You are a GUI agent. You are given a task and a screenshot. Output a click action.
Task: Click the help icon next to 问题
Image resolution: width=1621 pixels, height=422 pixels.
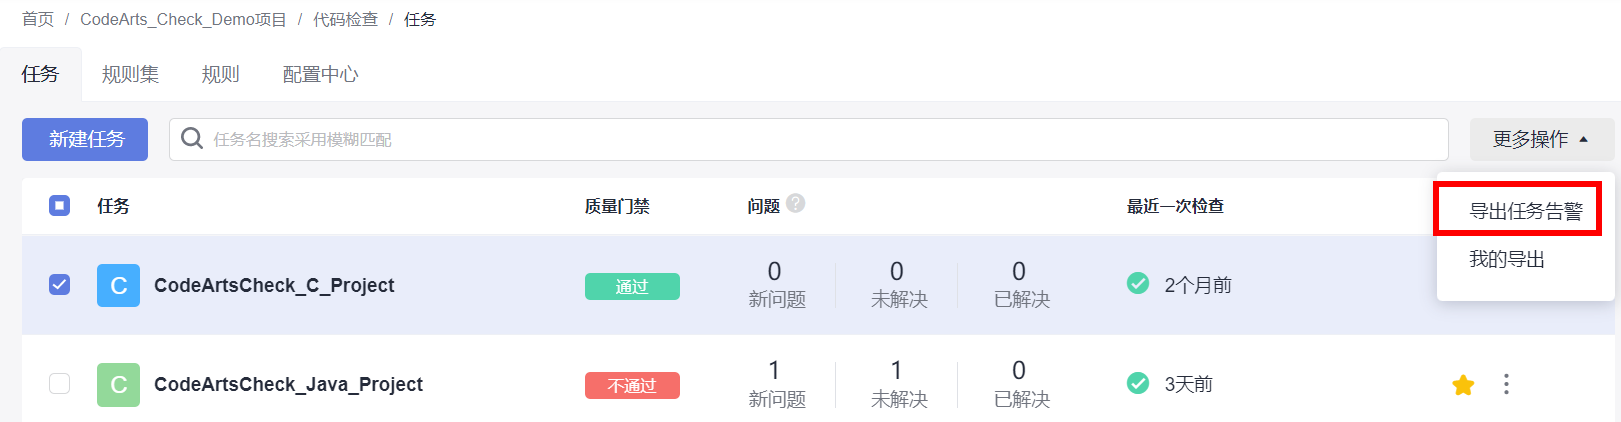pos(795,204)
